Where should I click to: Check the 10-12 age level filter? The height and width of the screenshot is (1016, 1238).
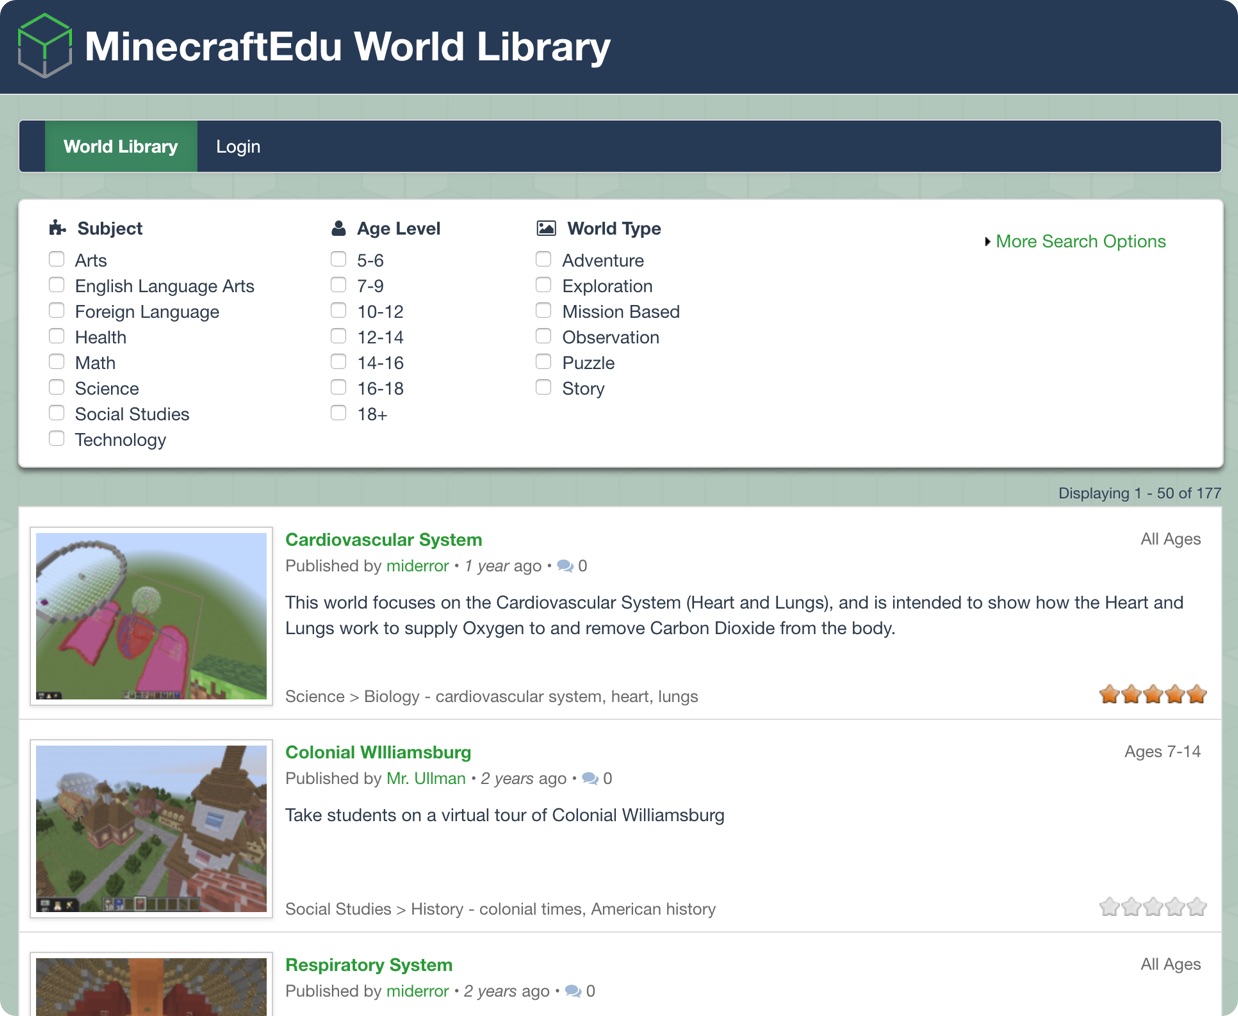(338, 310)
